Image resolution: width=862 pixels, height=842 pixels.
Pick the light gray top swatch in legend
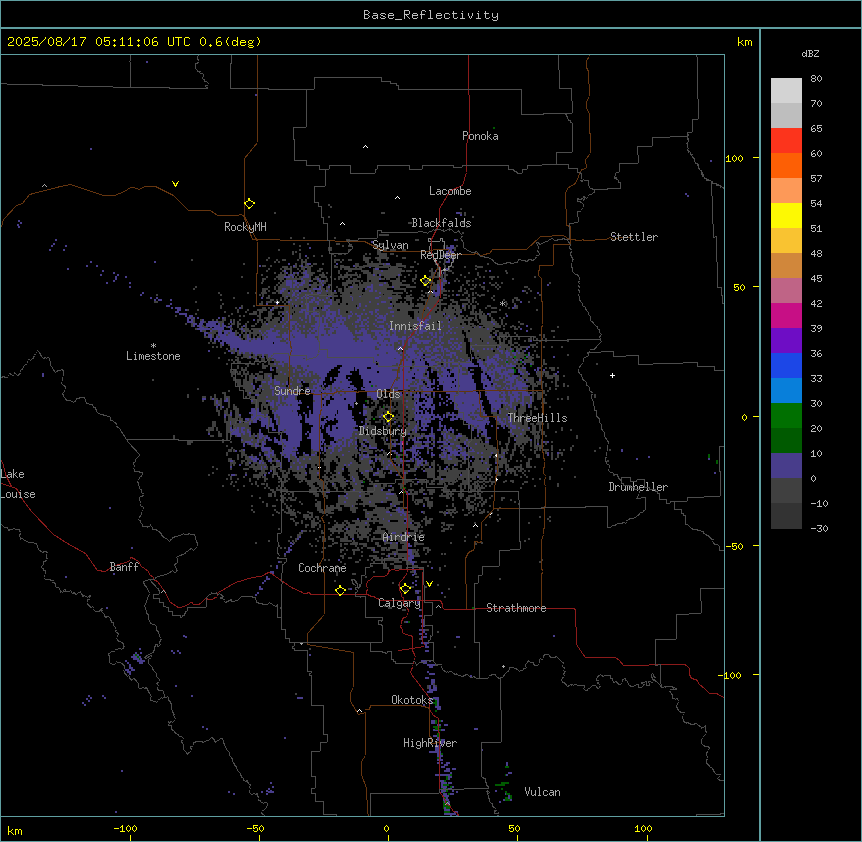(786, 91)
